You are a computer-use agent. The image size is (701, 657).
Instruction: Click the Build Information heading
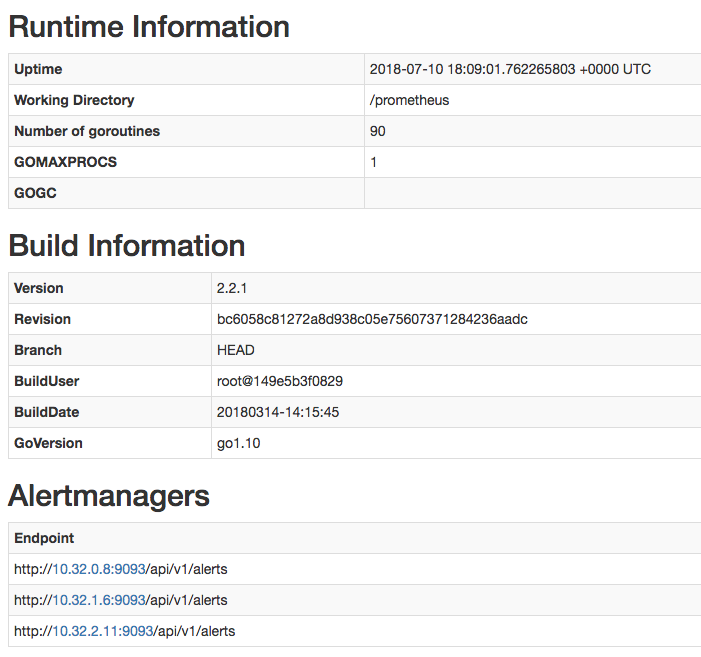127,246
